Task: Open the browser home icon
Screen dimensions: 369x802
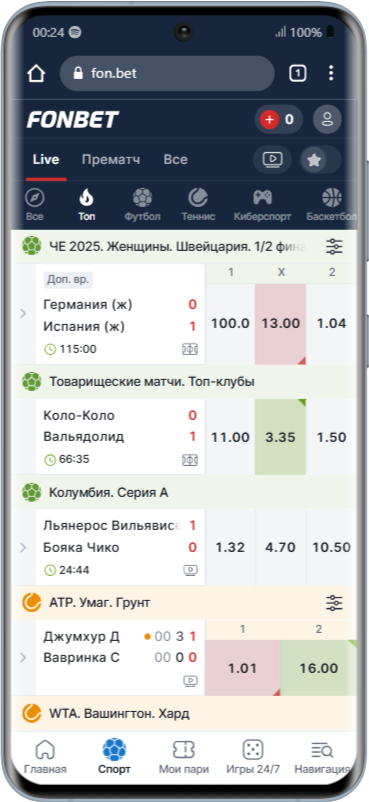Action: click(x=36, y=74)
